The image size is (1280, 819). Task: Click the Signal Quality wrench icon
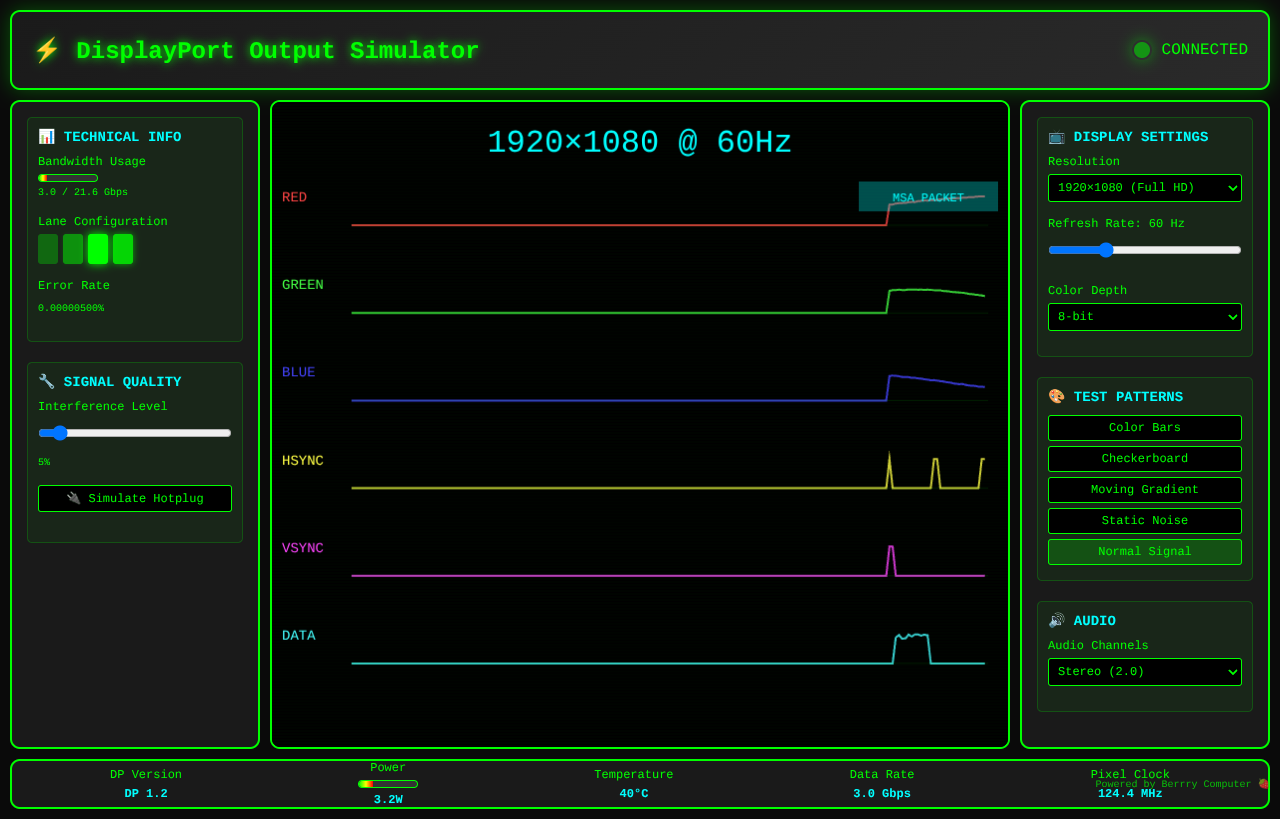46,381
